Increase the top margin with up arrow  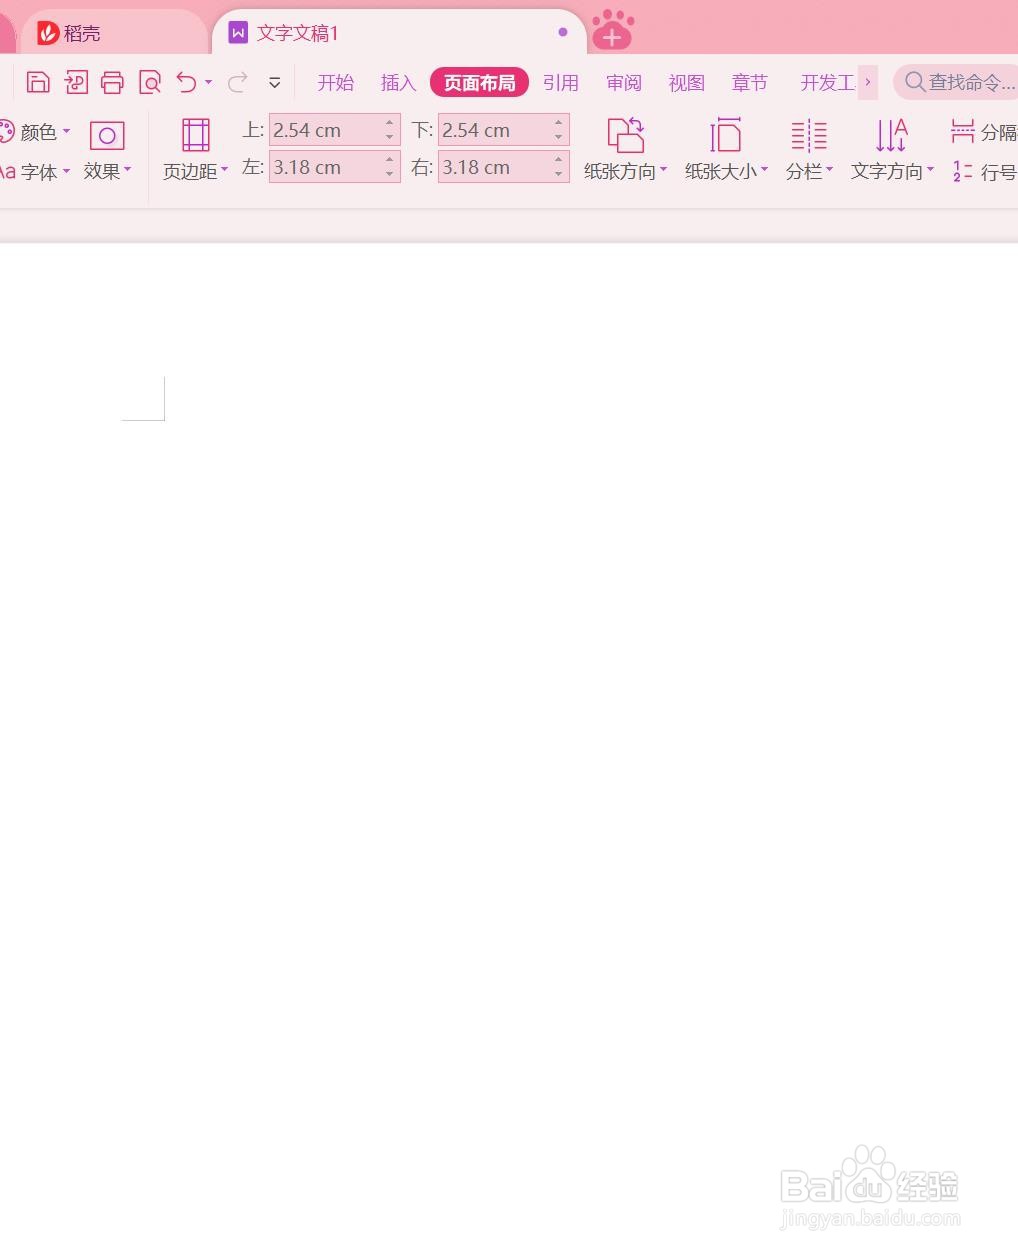(x=390, y=123)
